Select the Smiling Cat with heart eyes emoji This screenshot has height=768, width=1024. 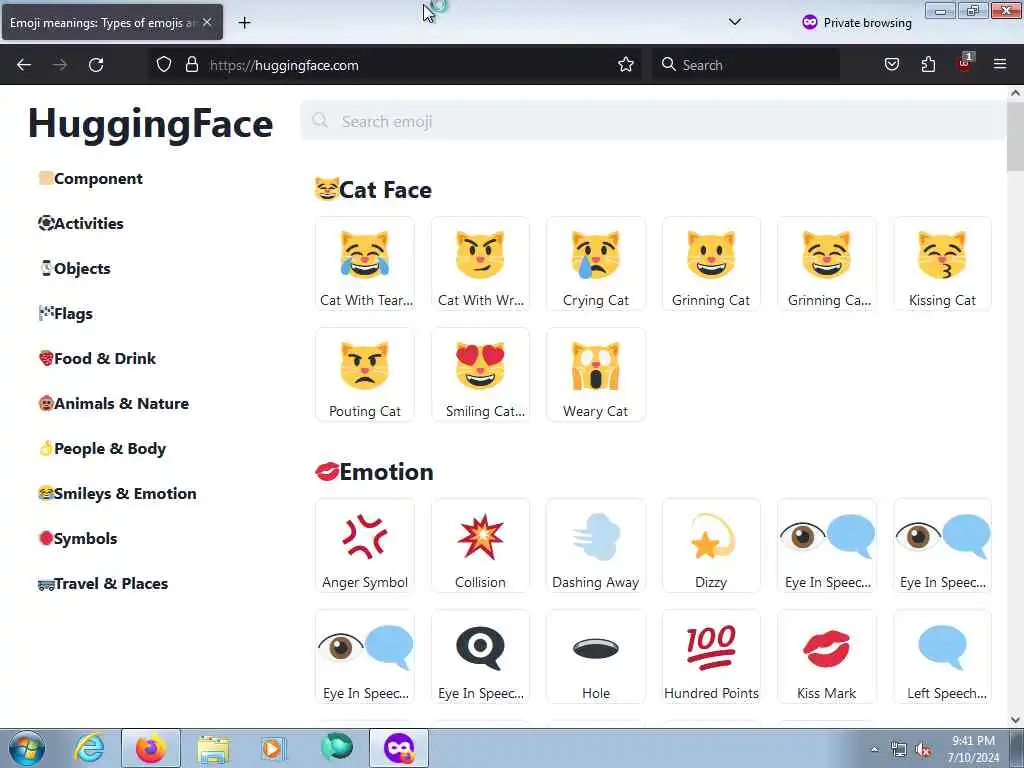click(481, 375)
